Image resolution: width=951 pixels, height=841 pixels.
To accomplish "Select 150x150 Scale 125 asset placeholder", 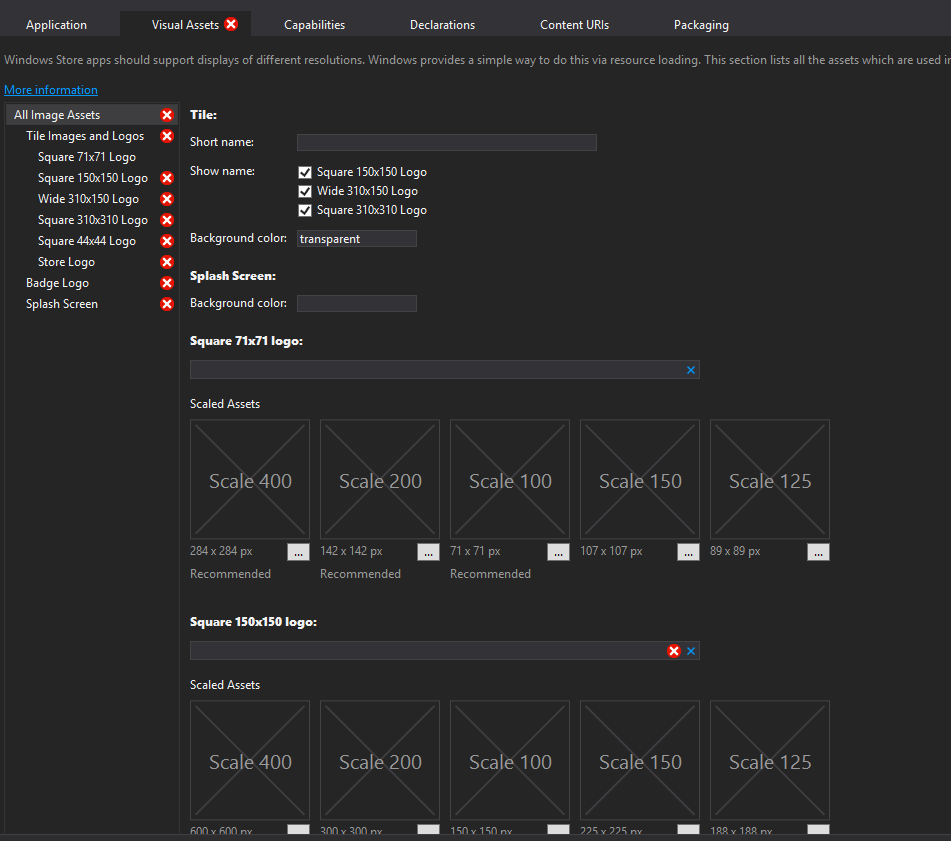I will click(x=770, y=760).
